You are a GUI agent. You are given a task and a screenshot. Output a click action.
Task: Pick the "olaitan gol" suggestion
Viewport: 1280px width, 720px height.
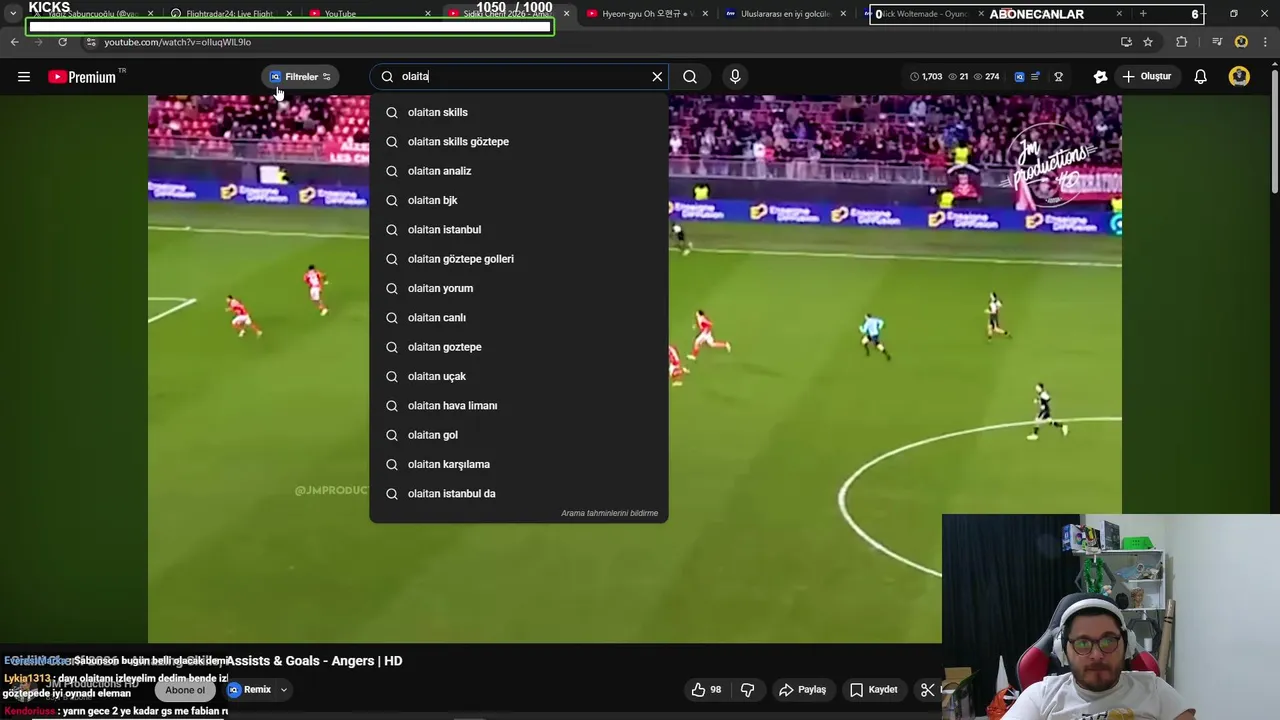pyautogui.click(x=519, y=435)
